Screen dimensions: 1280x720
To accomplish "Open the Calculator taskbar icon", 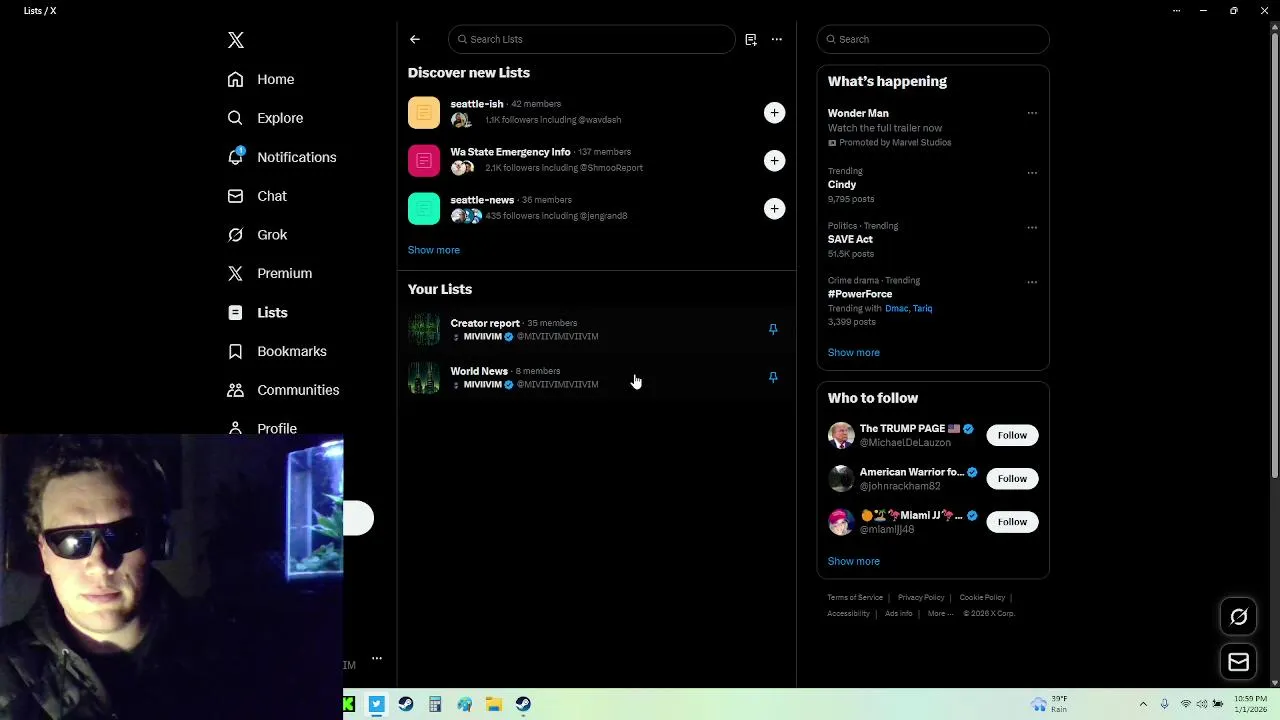I will pyautogui.click(x=435, y=704).
